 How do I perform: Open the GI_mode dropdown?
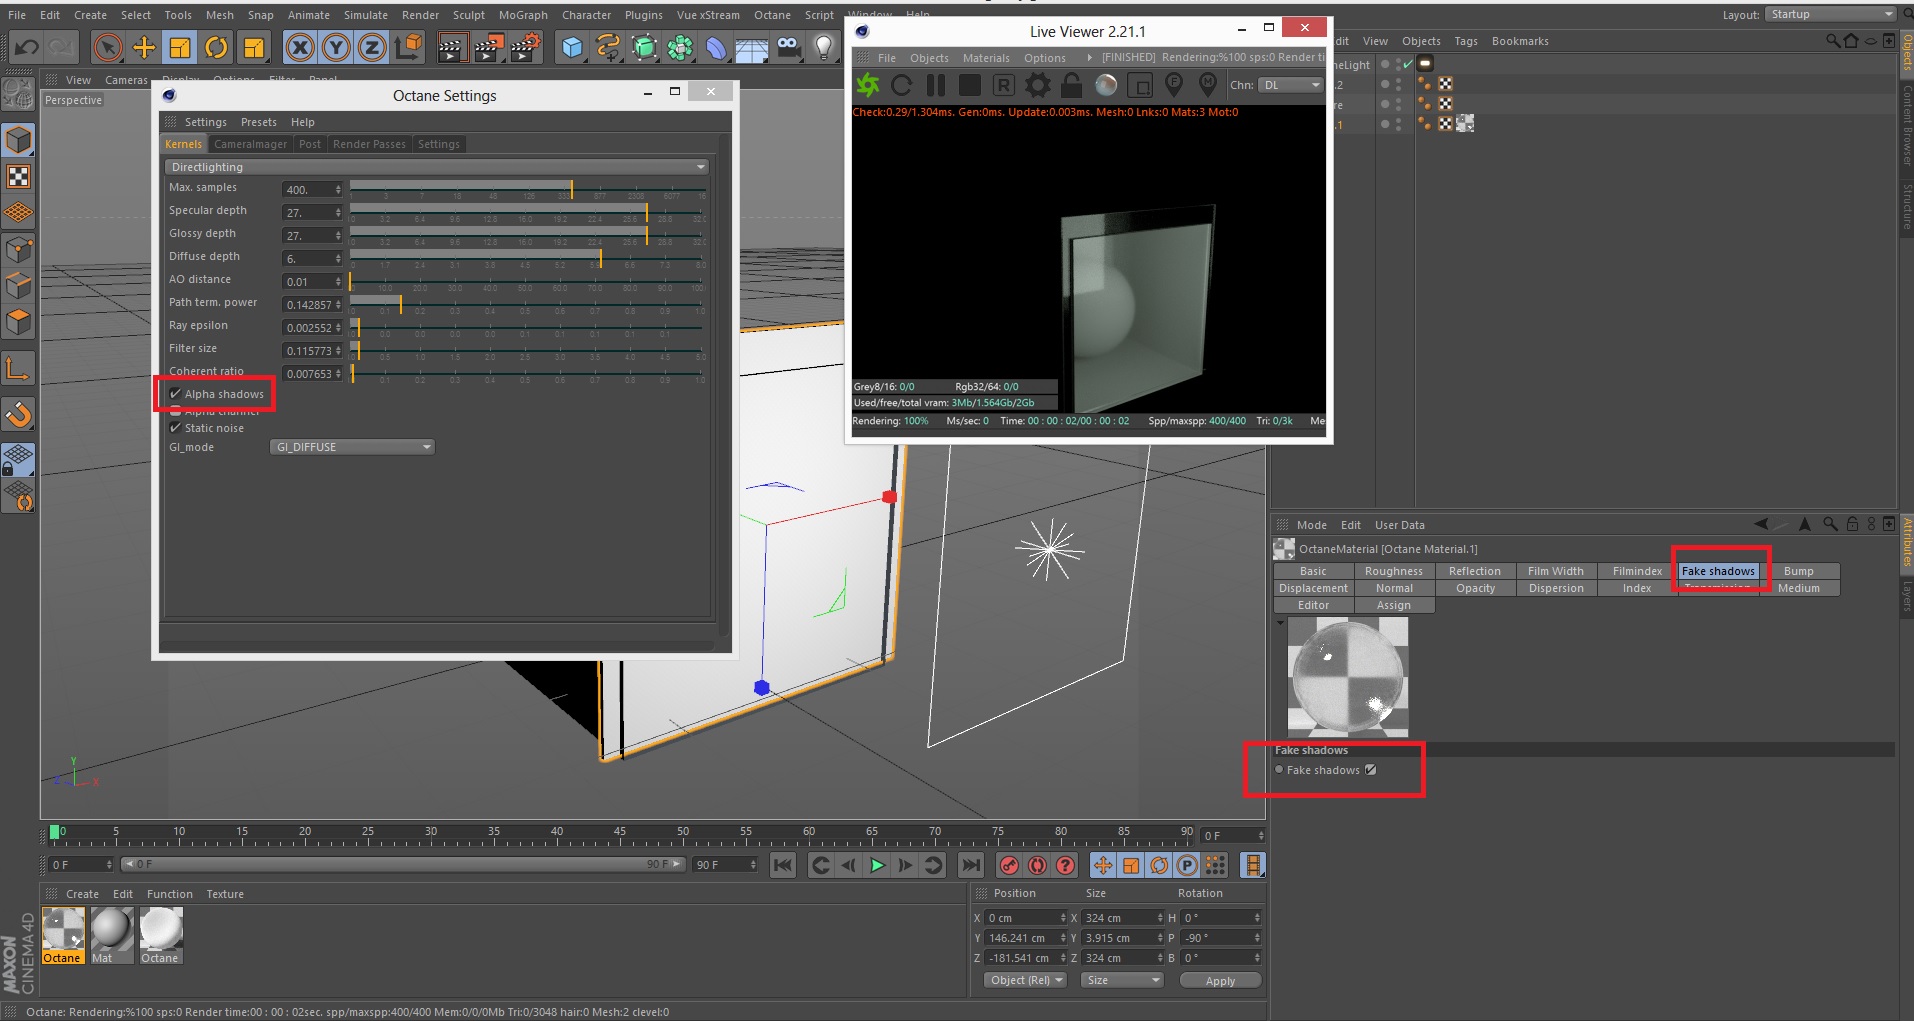352,447
